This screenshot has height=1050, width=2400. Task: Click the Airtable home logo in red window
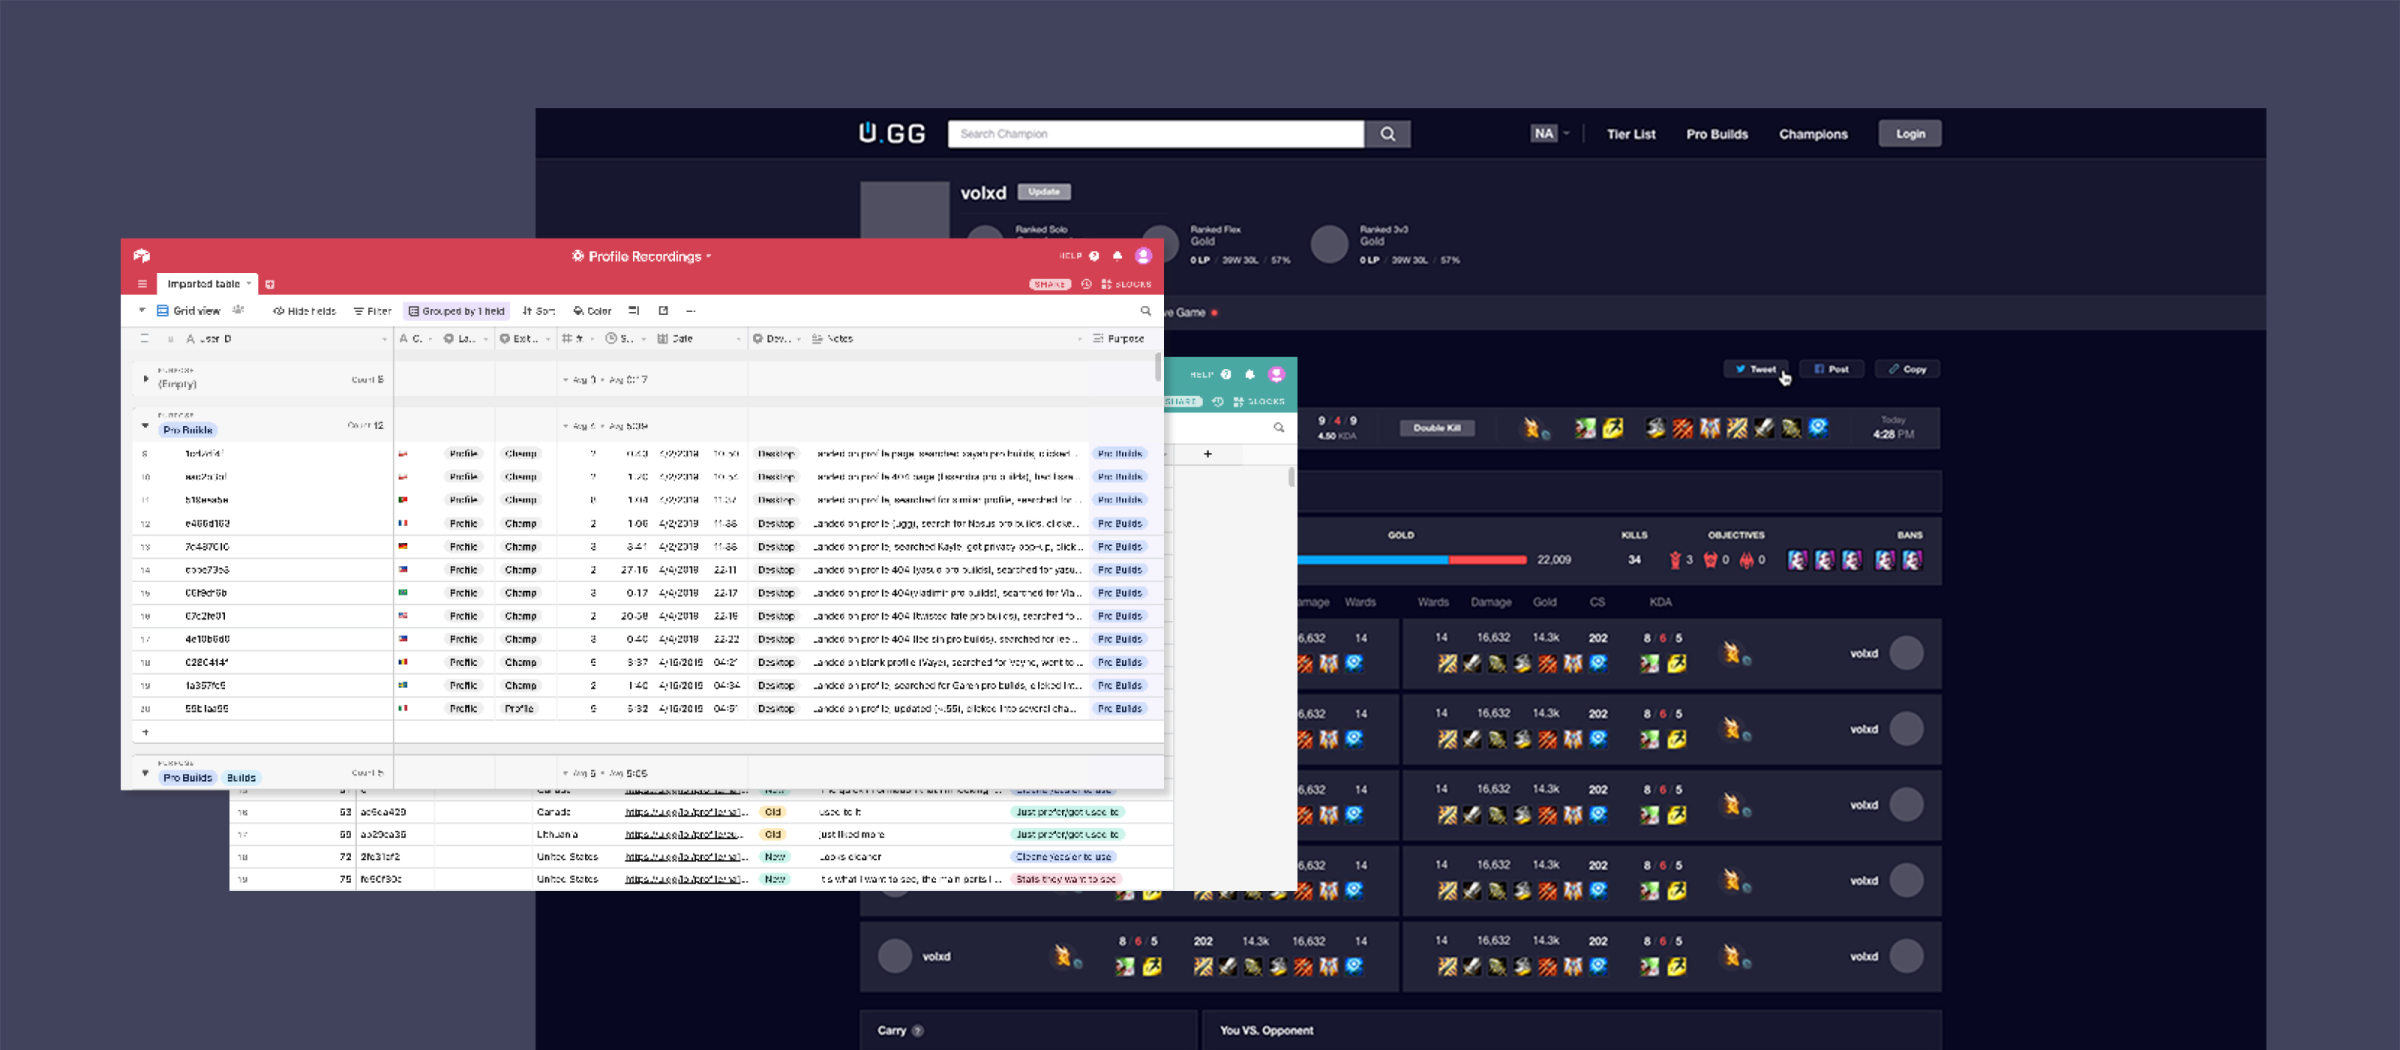142,256
